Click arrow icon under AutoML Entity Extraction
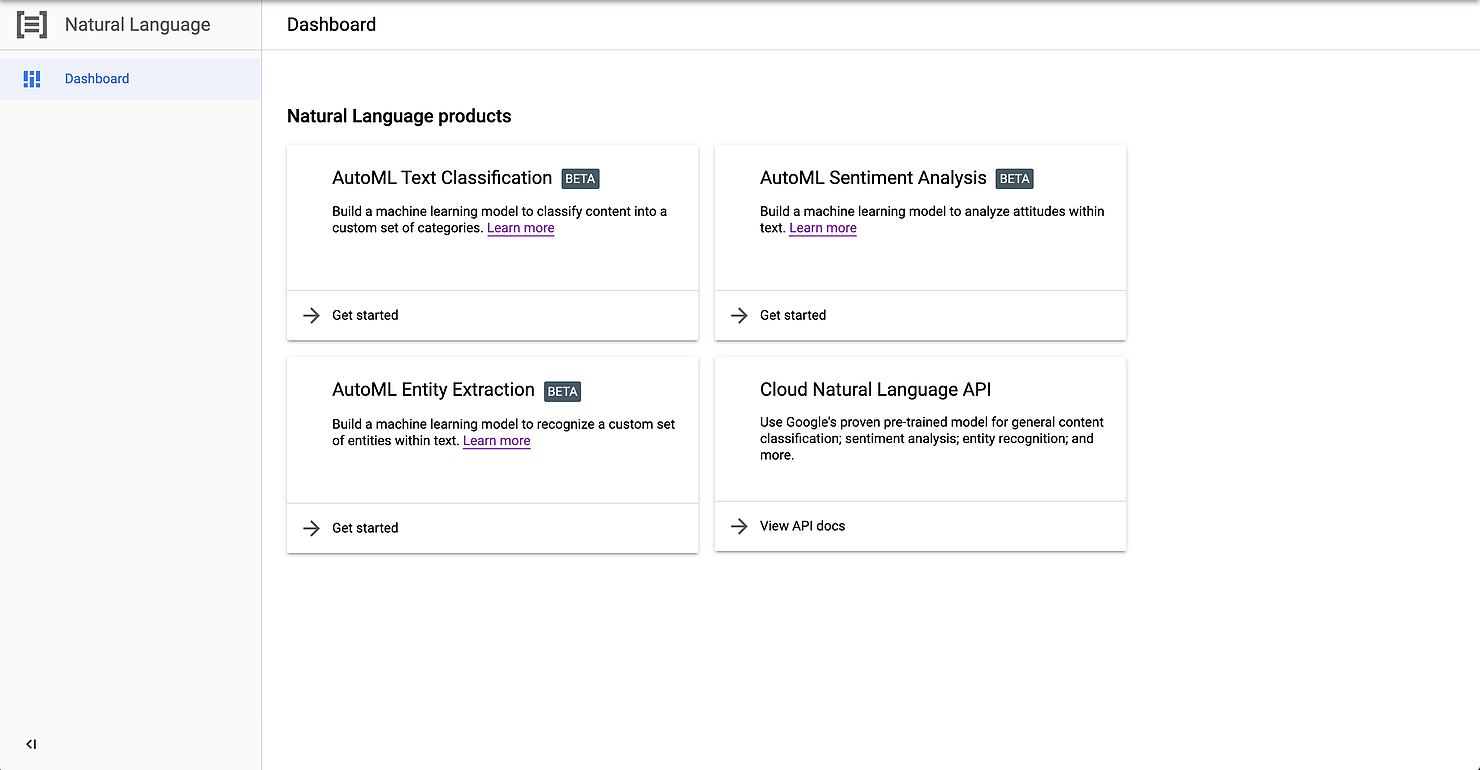 pyautogui.click(x=312, y=528)
